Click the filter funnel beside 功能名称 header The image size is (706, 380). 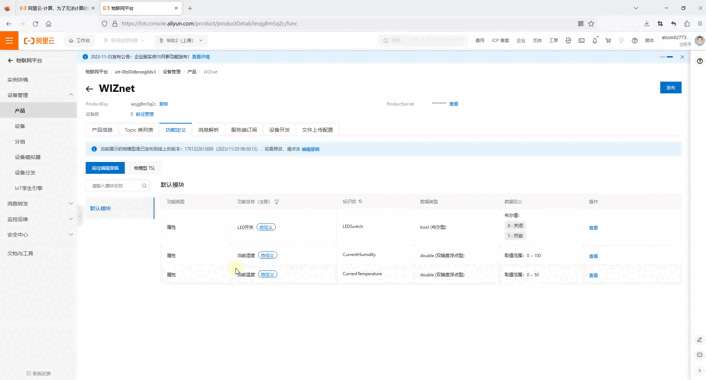pos(276,202)
